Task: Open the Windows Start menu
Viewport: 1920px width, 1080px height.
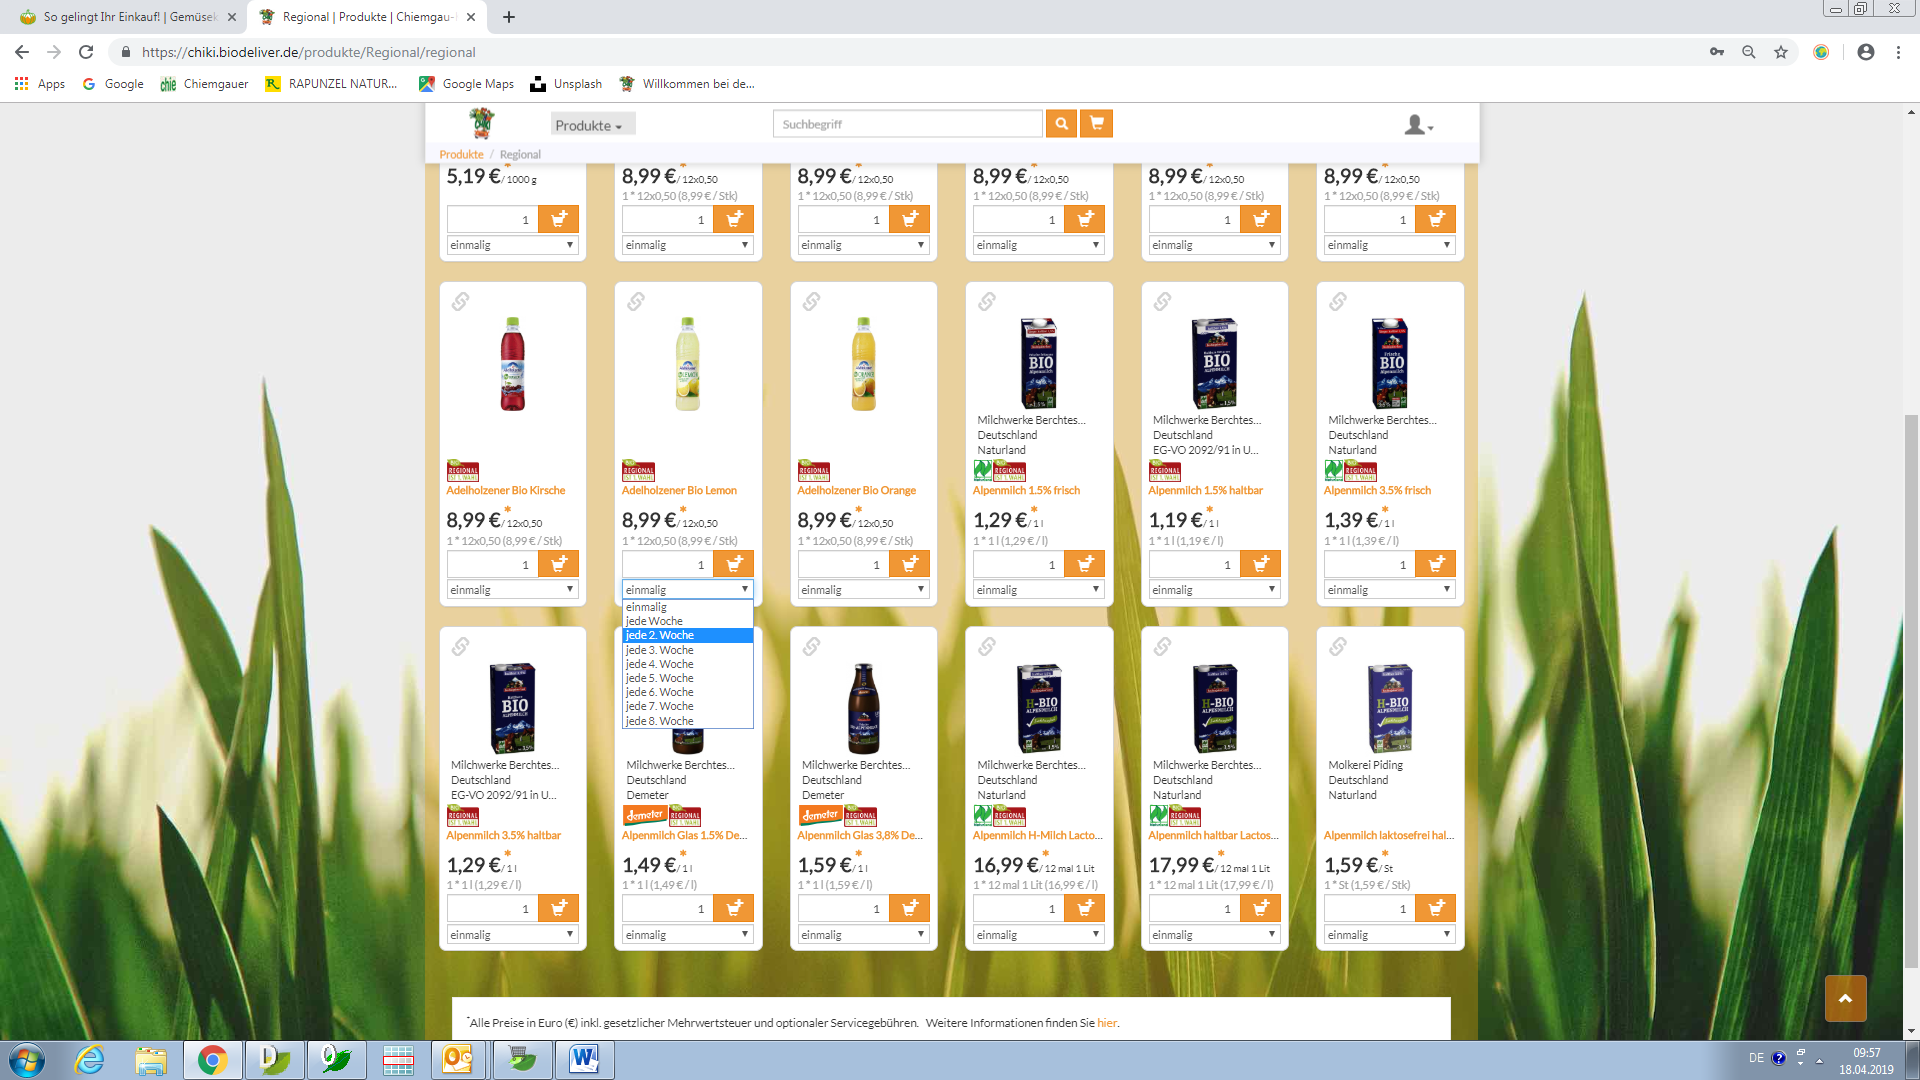Action: tap(27, 1060)
